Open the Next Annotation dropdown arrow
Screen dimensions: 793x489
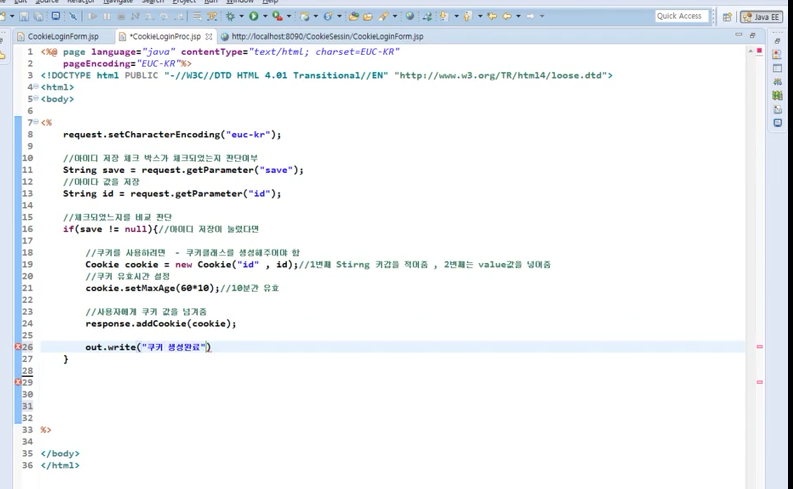[456, 16]
